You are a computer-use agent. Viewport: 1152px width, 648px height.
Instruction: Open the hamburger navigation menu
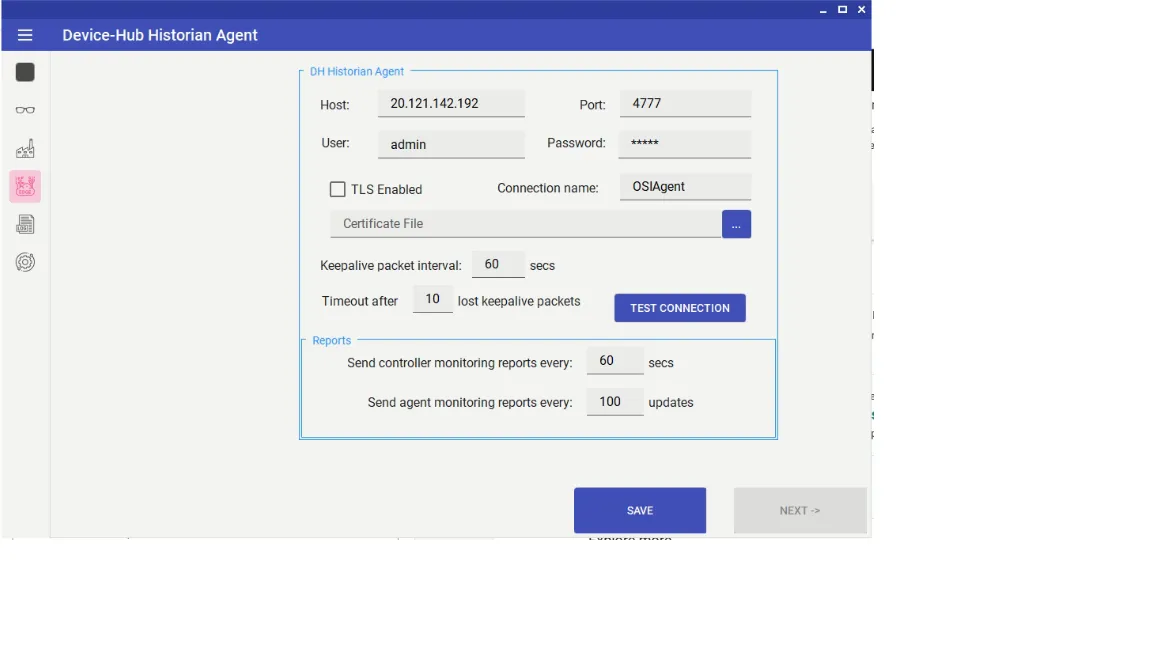tap(25, 35)
